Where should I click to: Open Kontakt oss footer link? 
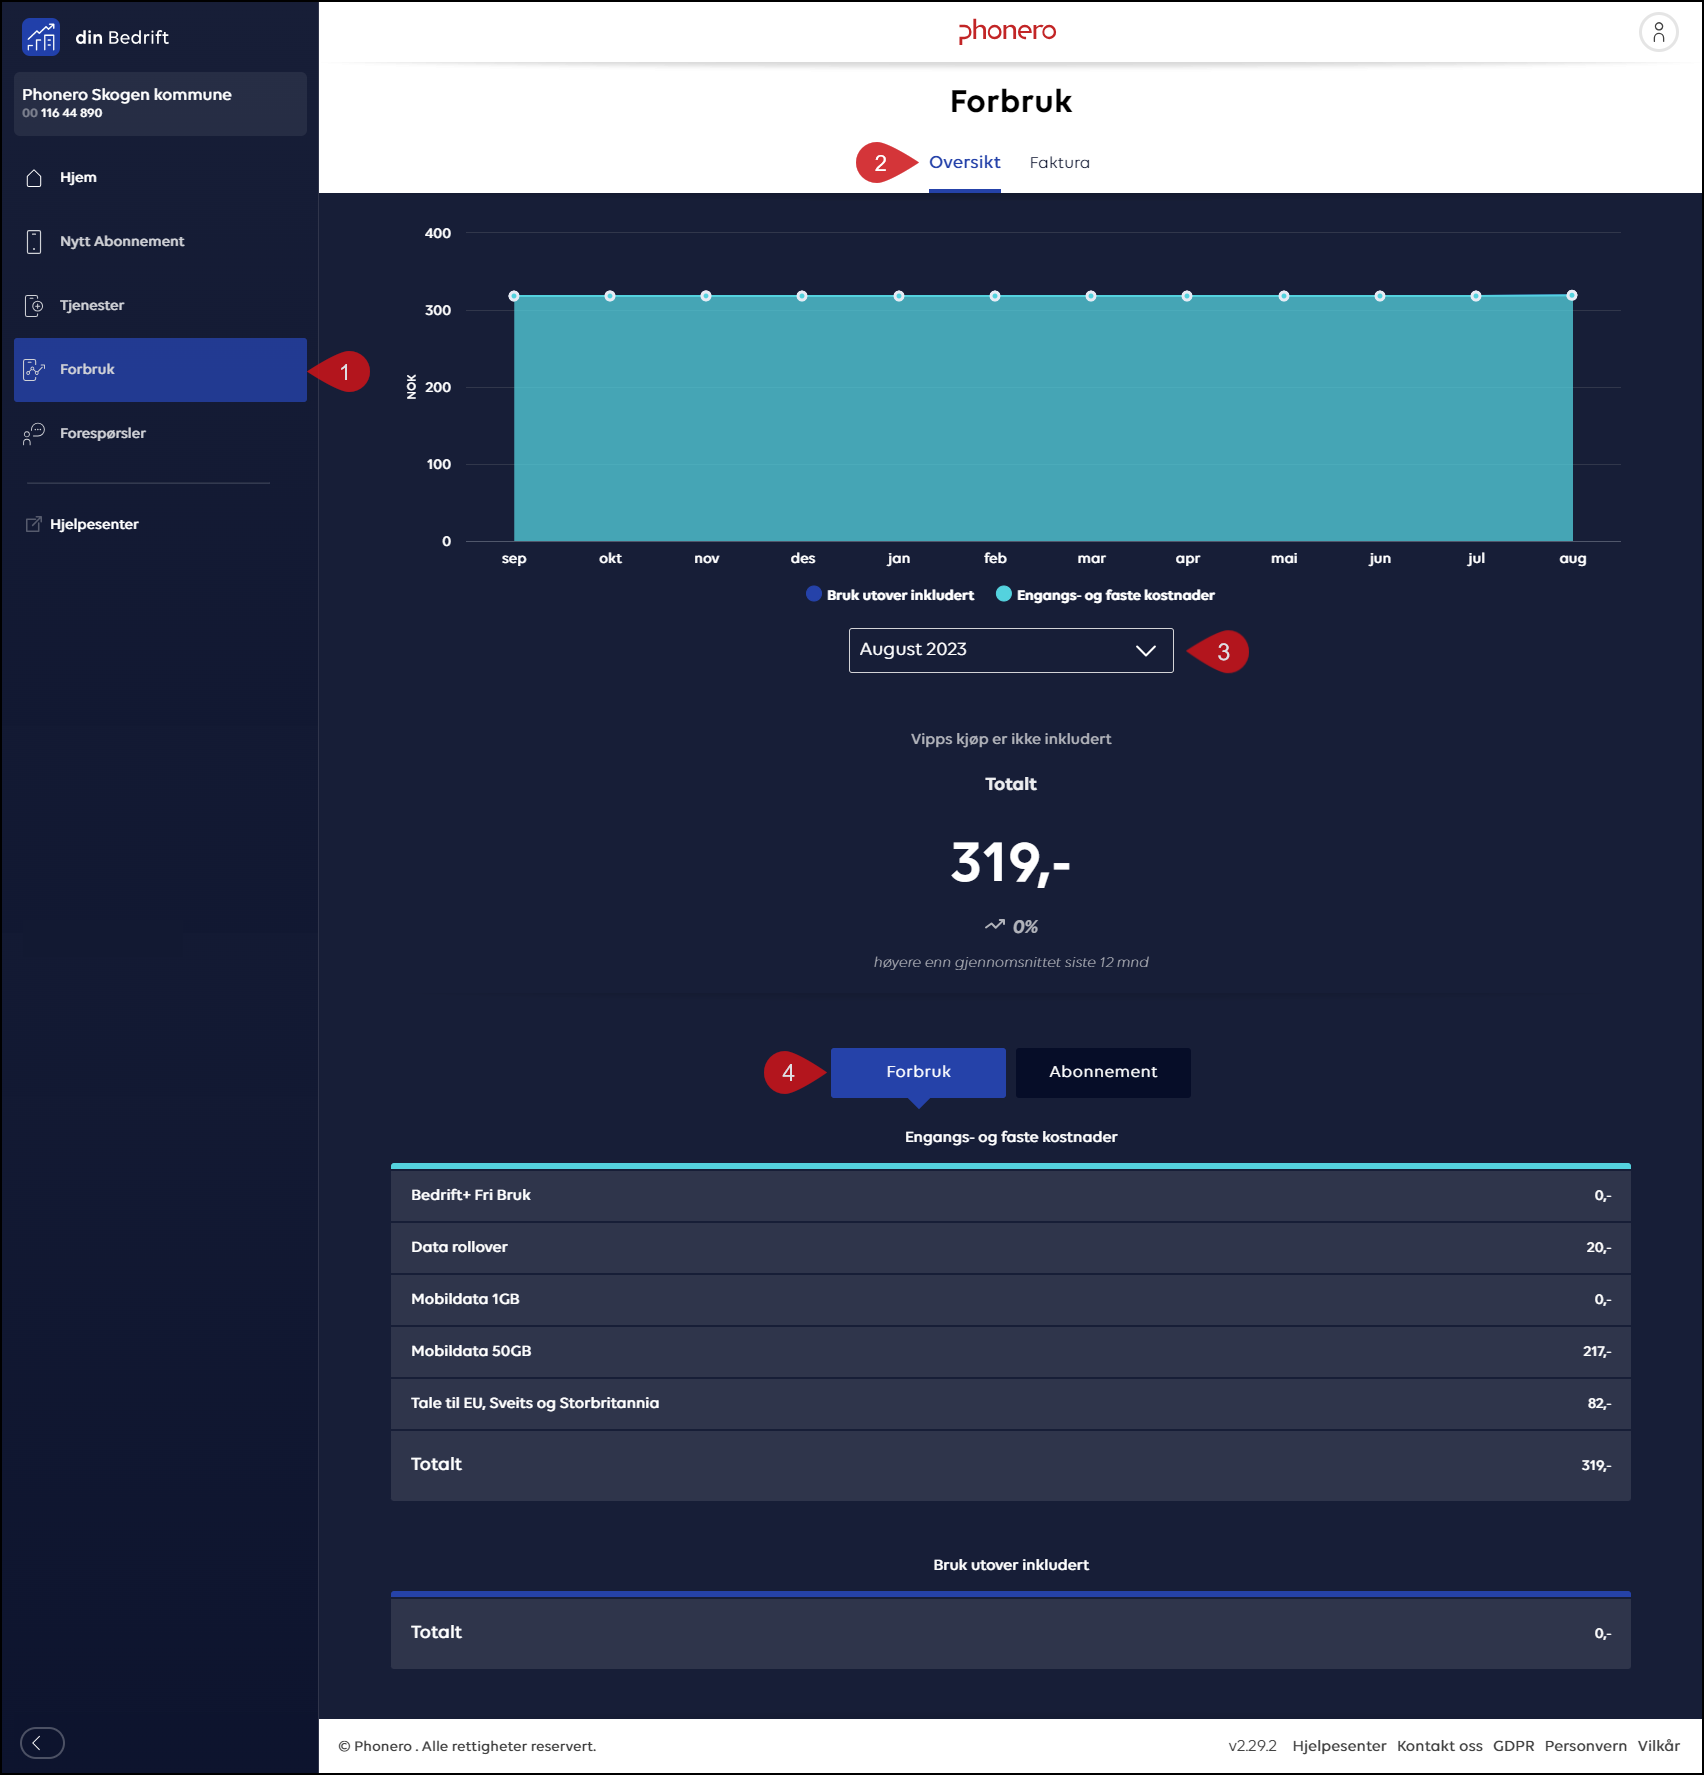(1439, 1746)
